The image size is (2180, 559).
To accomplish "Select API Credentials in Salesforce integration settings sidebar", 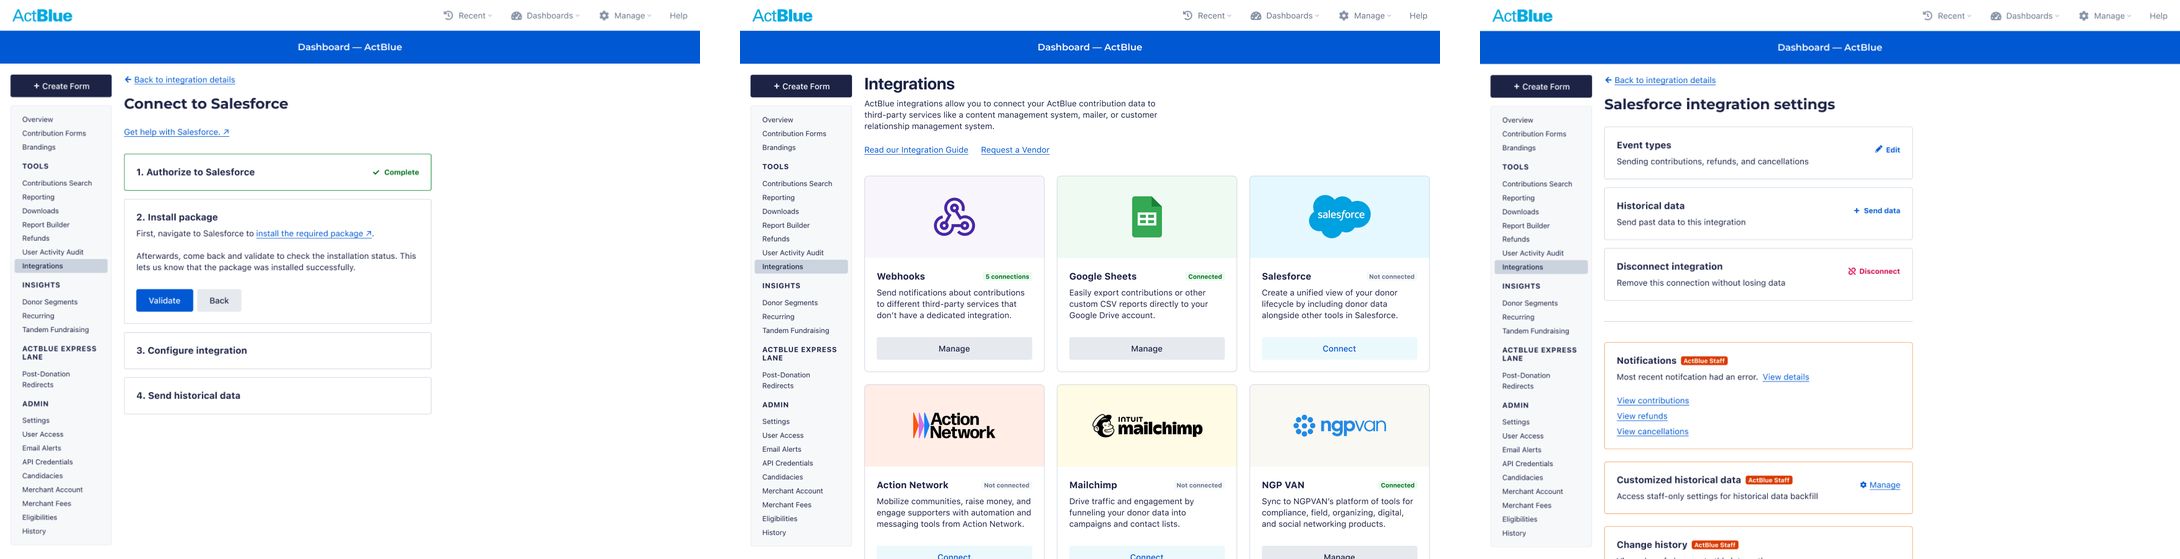I will (1527, 464).
